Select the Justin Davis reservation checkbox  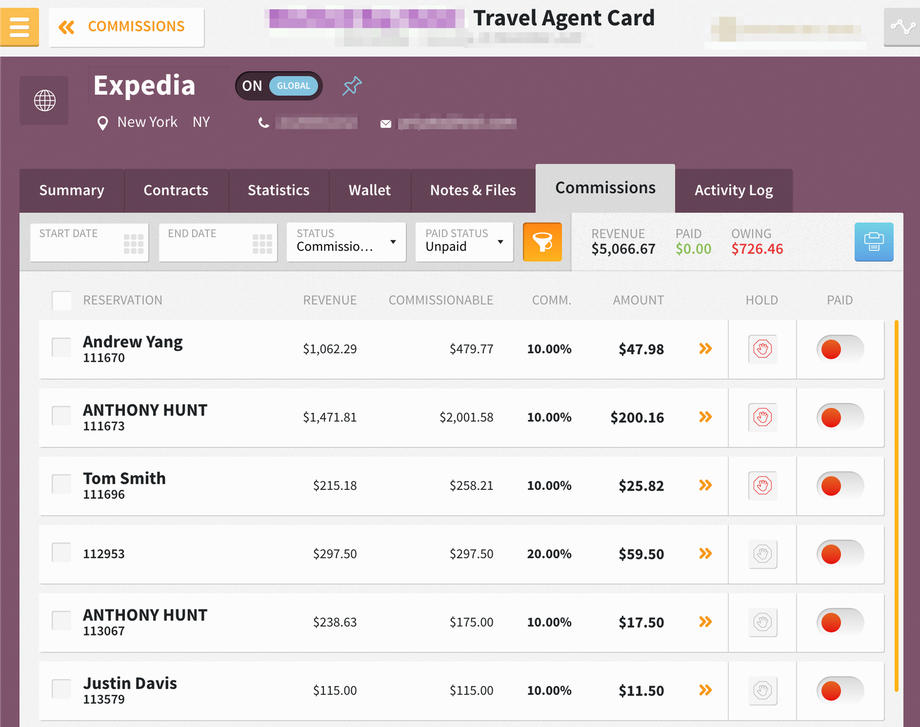[62, 689]
